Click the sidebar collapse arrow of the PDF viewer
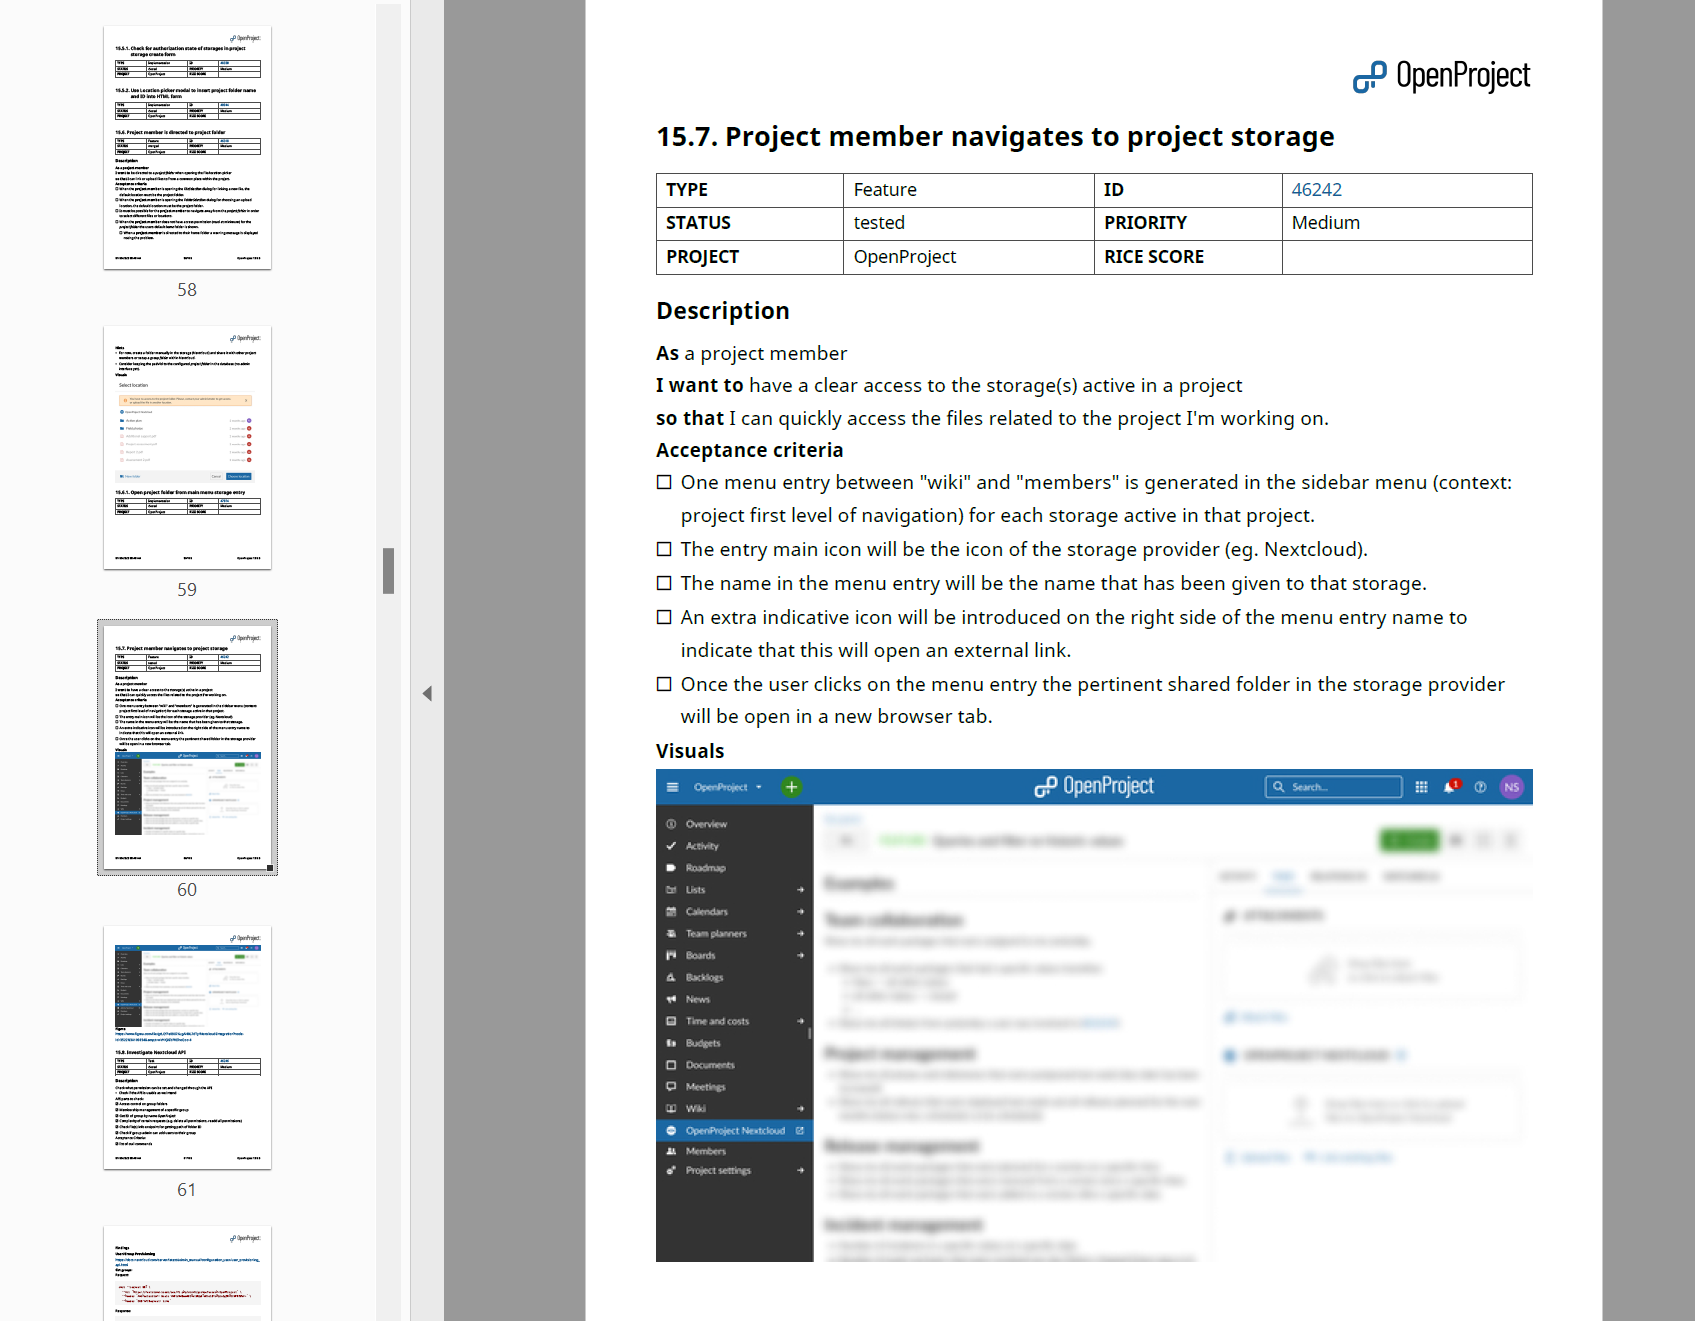The width and height of the screenshot is (1695, 1321). pos(428,692)
